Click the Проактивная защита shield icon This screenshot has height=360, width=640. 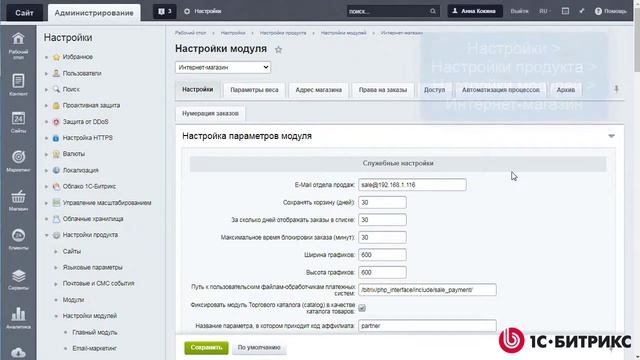[56, 105]
